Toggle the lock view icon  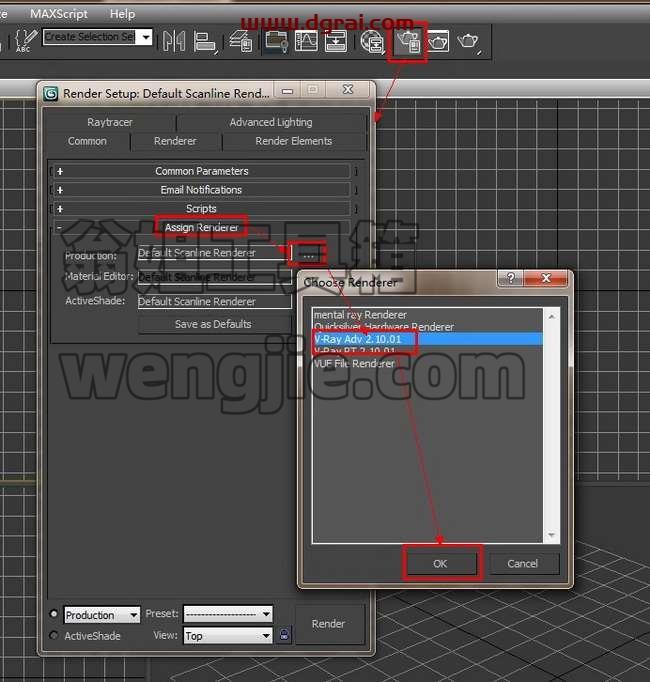(x=284, y=634)
